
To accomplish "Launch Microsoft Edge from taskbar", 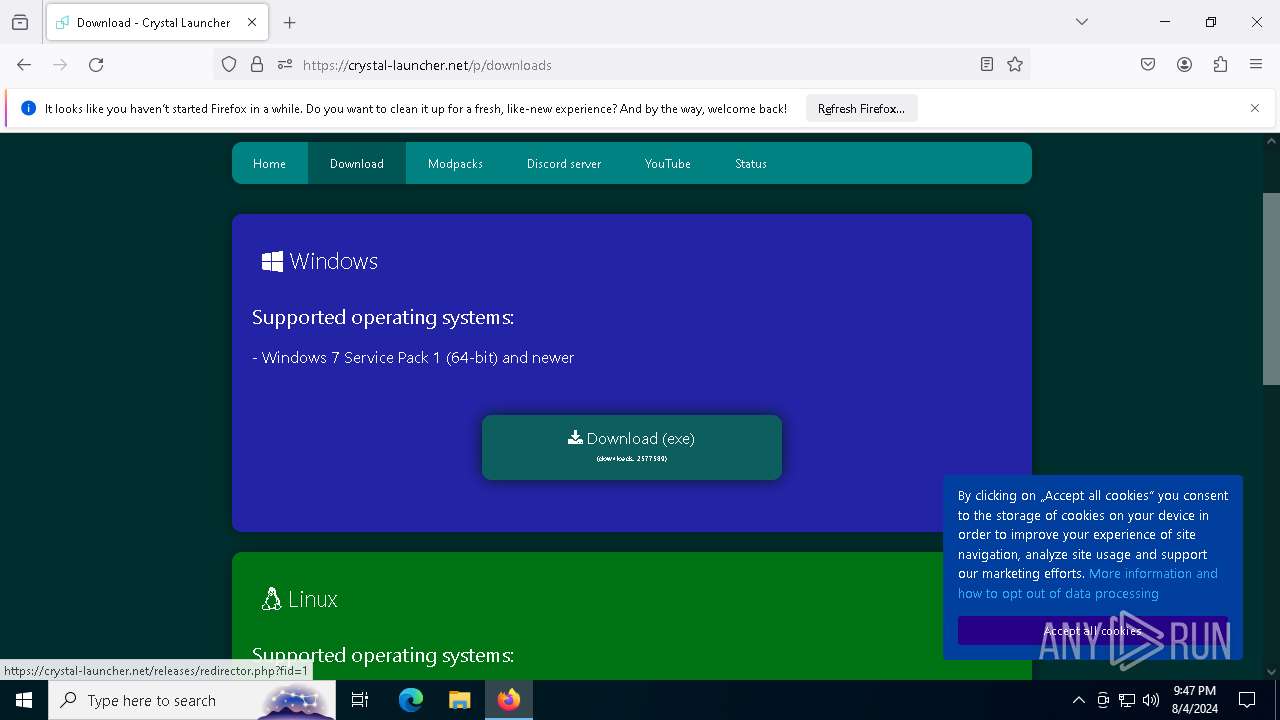I will pos(411,700).
